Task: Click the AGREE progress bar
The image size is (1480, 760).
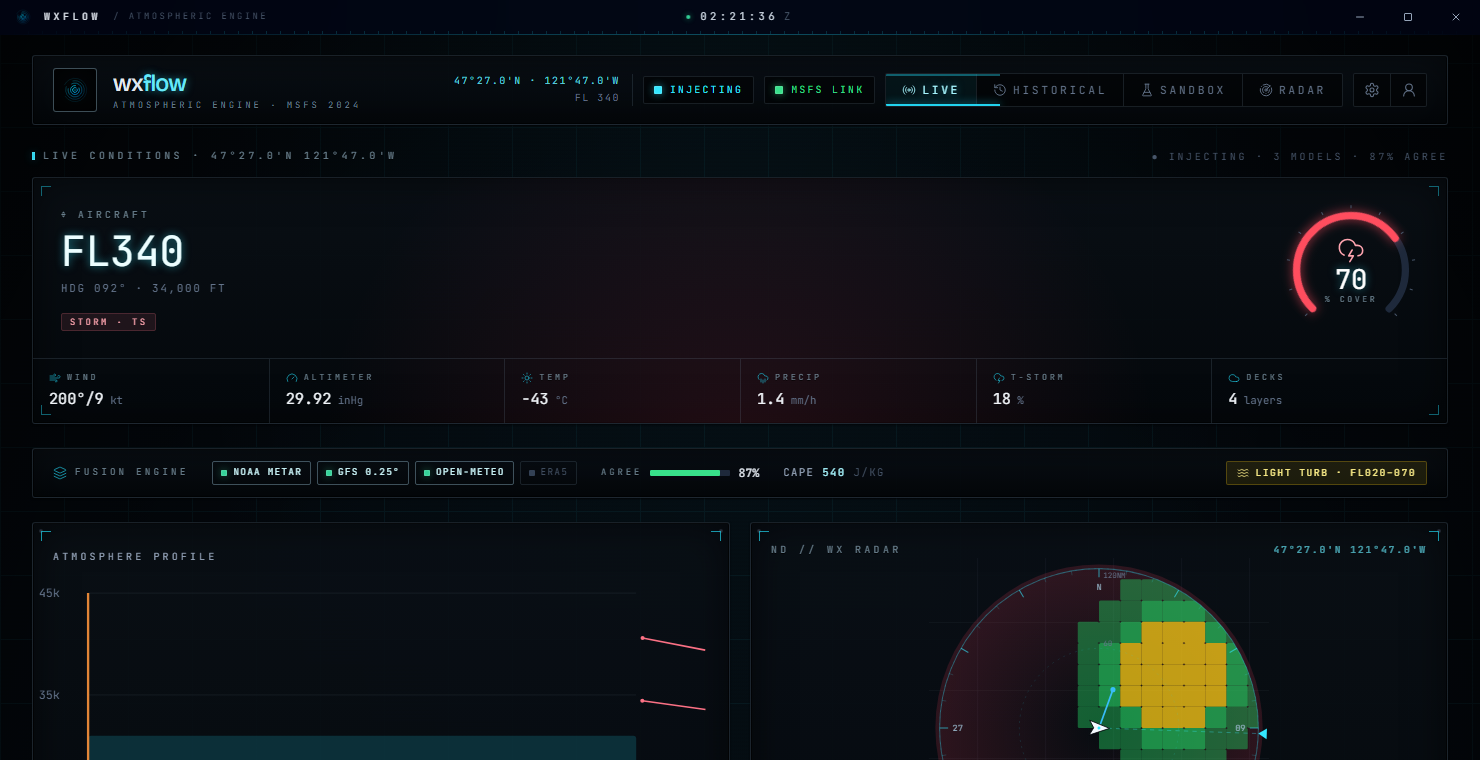Action: coord(690,473)
